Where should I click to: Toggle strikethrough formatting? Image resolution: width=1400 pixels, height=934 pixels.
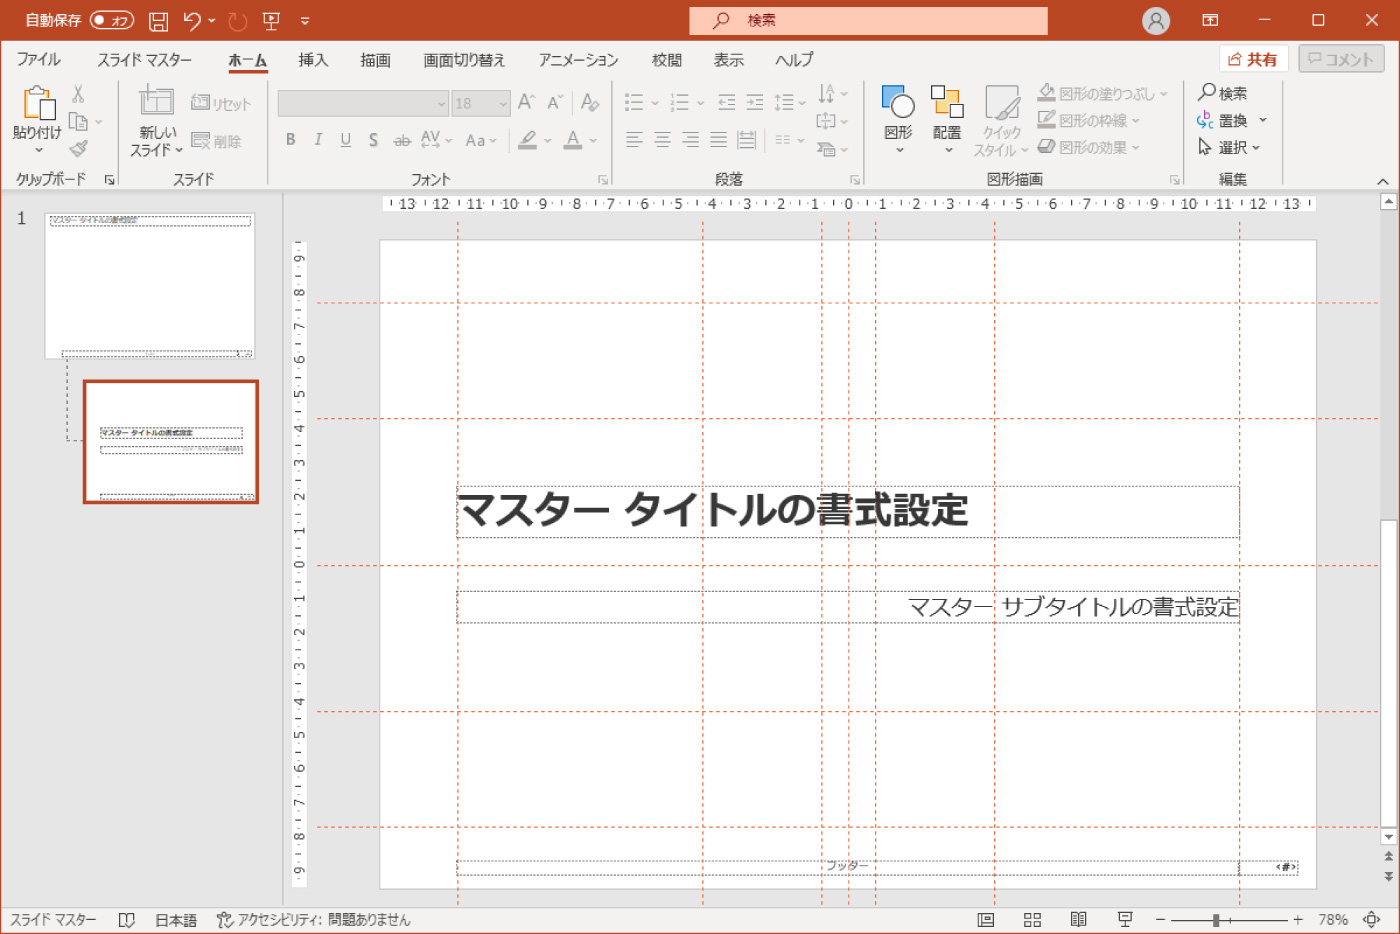pos(402,140)
